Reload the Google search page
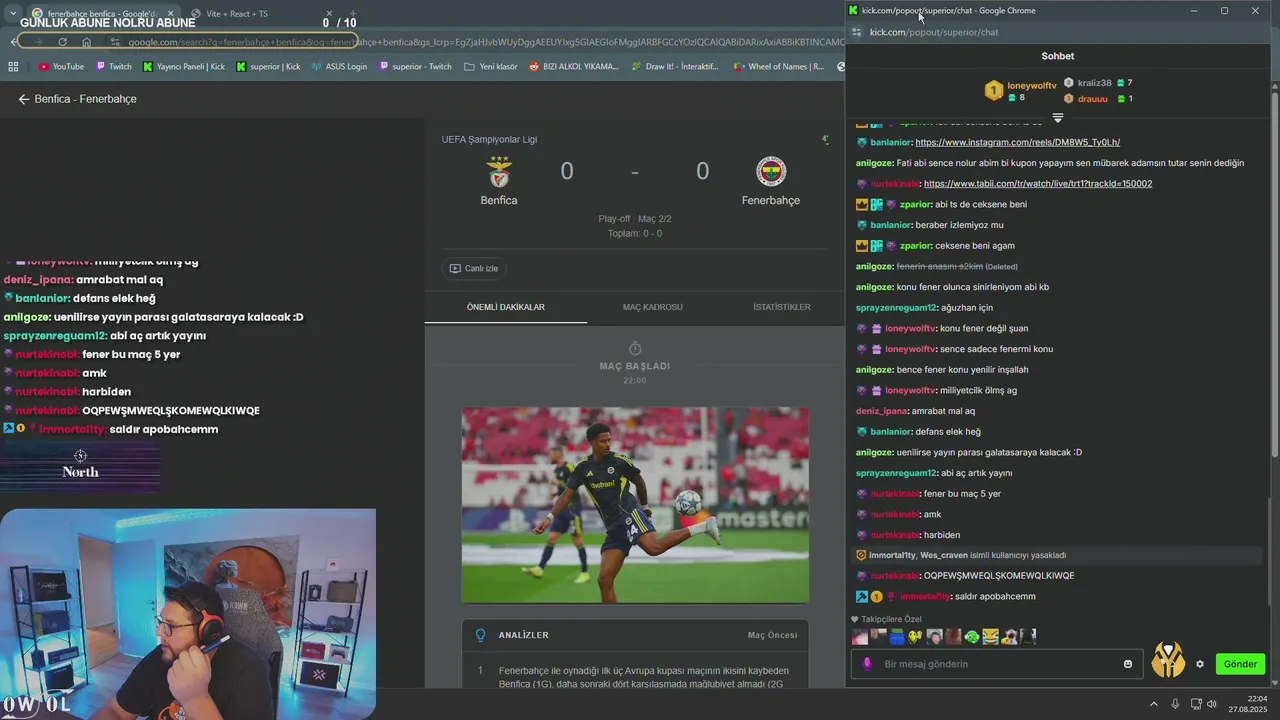Viewport: 1280px width, 720px height. (x=62, y=42)
